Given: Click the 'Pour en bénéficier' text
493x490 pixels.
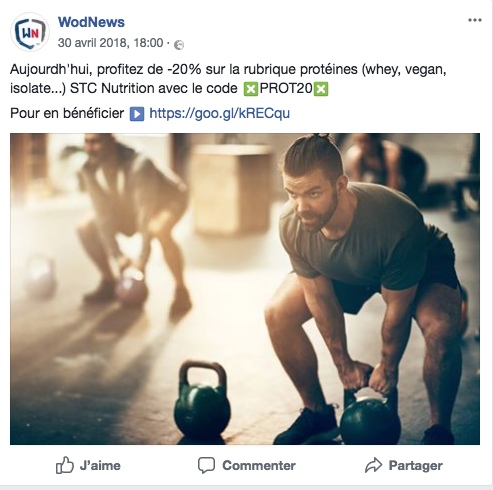Looking at the screenshot, I should pos(67,113).
